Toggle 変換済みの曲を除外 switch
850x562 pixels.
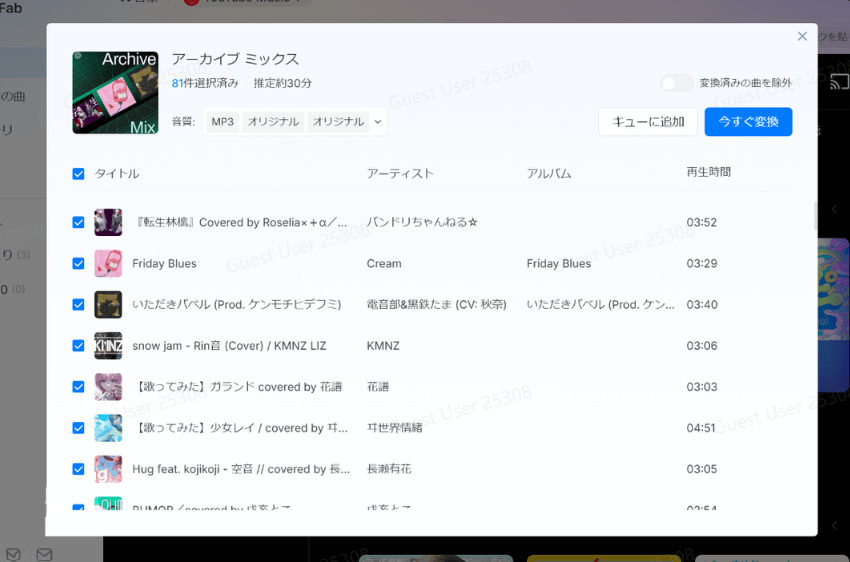676,83
